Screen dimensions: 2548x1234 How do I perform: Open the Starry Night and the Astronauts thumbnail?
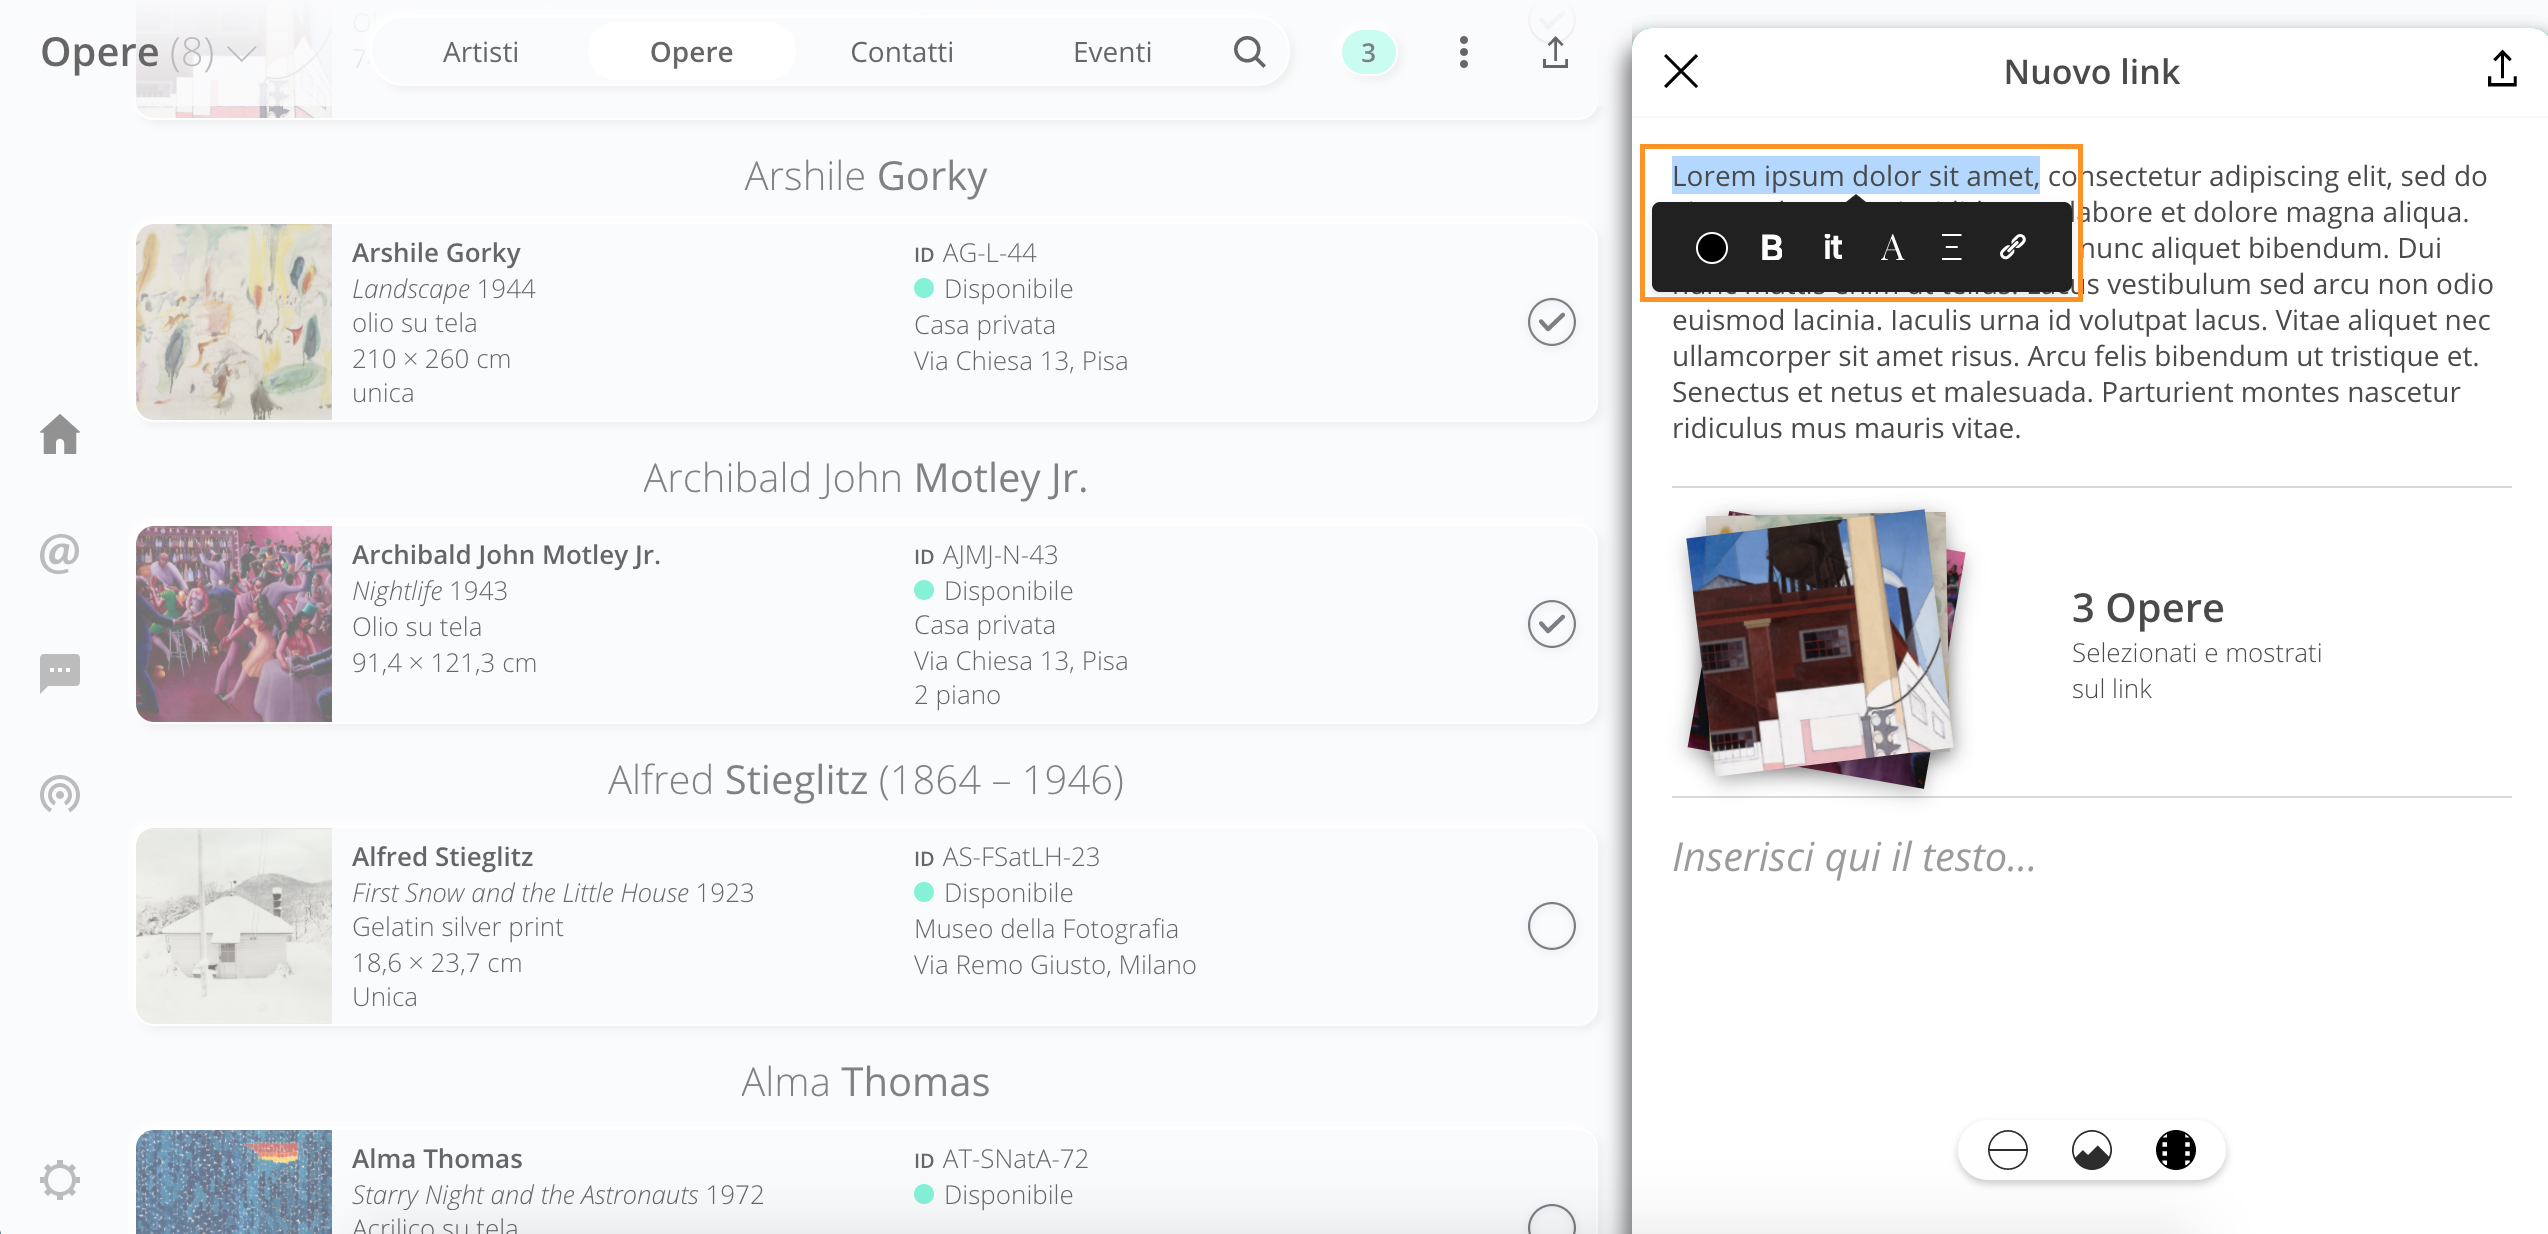234,1181
